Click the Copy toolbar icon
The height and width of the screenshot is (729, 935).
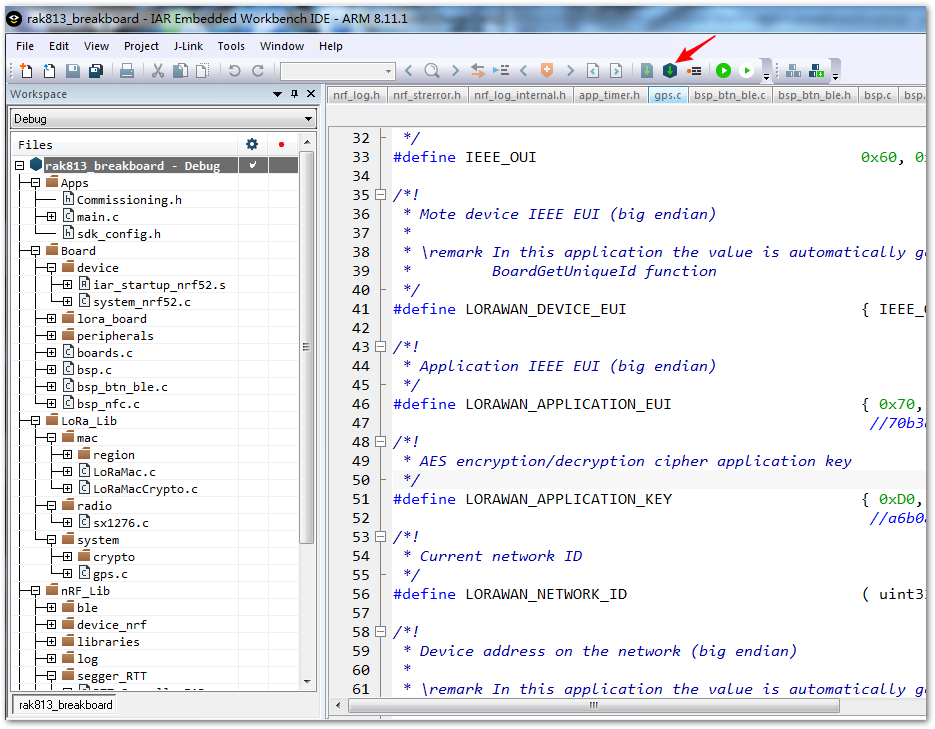pos(180,71)
